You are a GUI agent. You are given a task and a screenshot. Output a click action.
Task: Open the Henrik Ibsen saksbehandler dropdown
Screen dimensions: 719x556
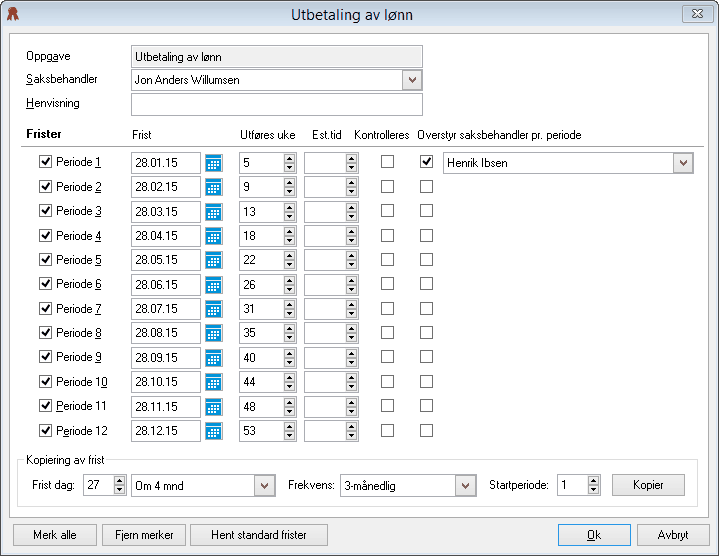(x=683, y=163)
